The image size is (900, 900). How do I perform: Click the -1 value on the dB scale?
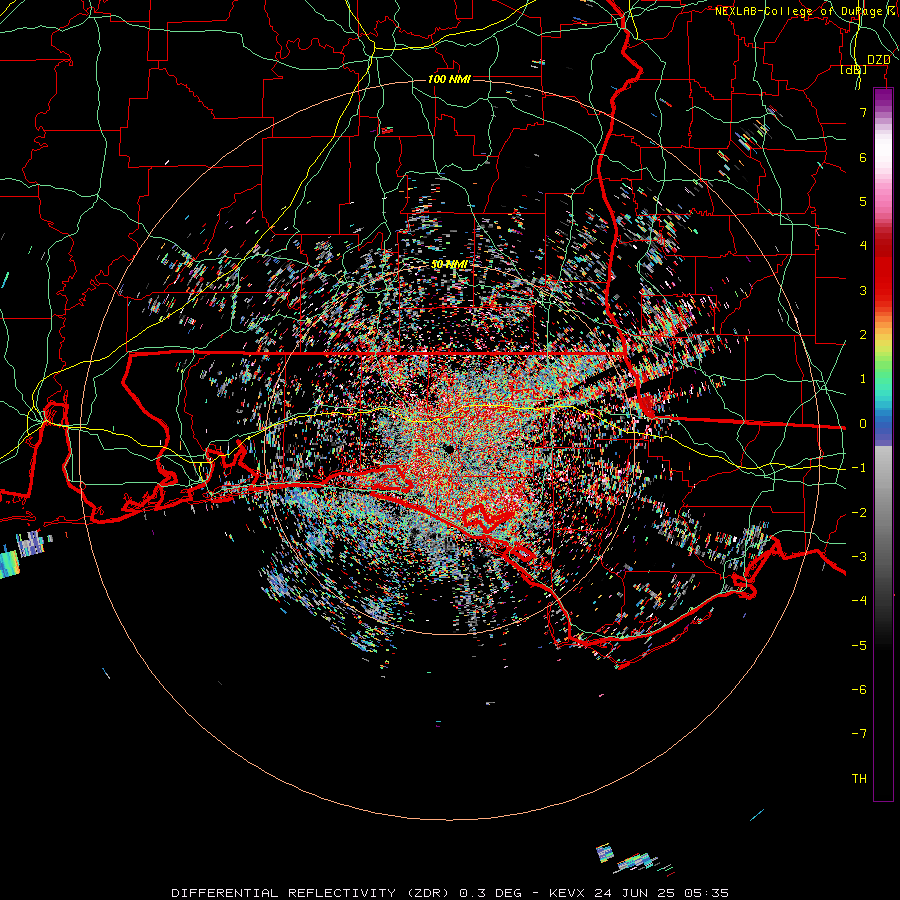[859, 468]
